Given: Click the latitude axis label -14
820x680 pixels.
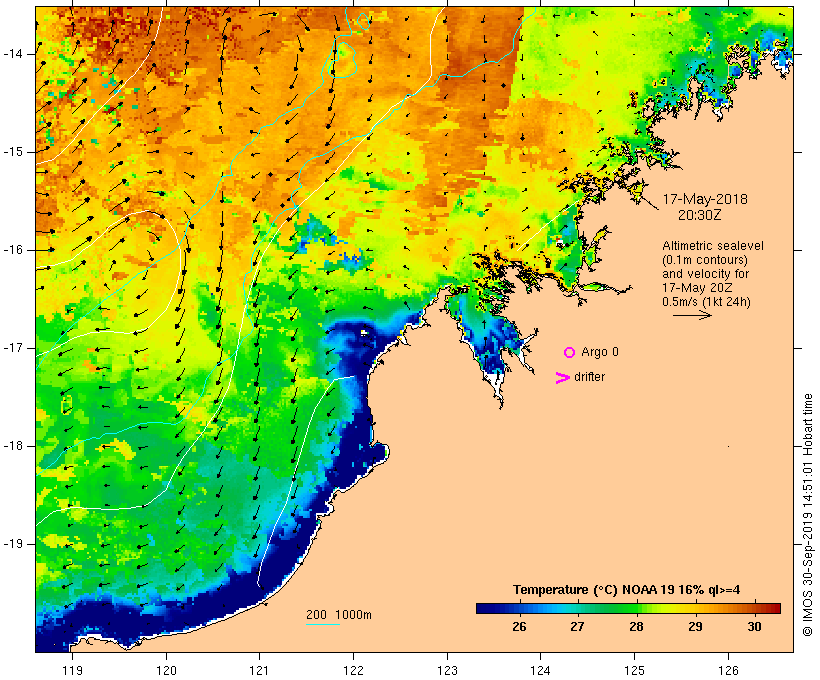Looking at the screenshot, I should (x=13, y=54).
